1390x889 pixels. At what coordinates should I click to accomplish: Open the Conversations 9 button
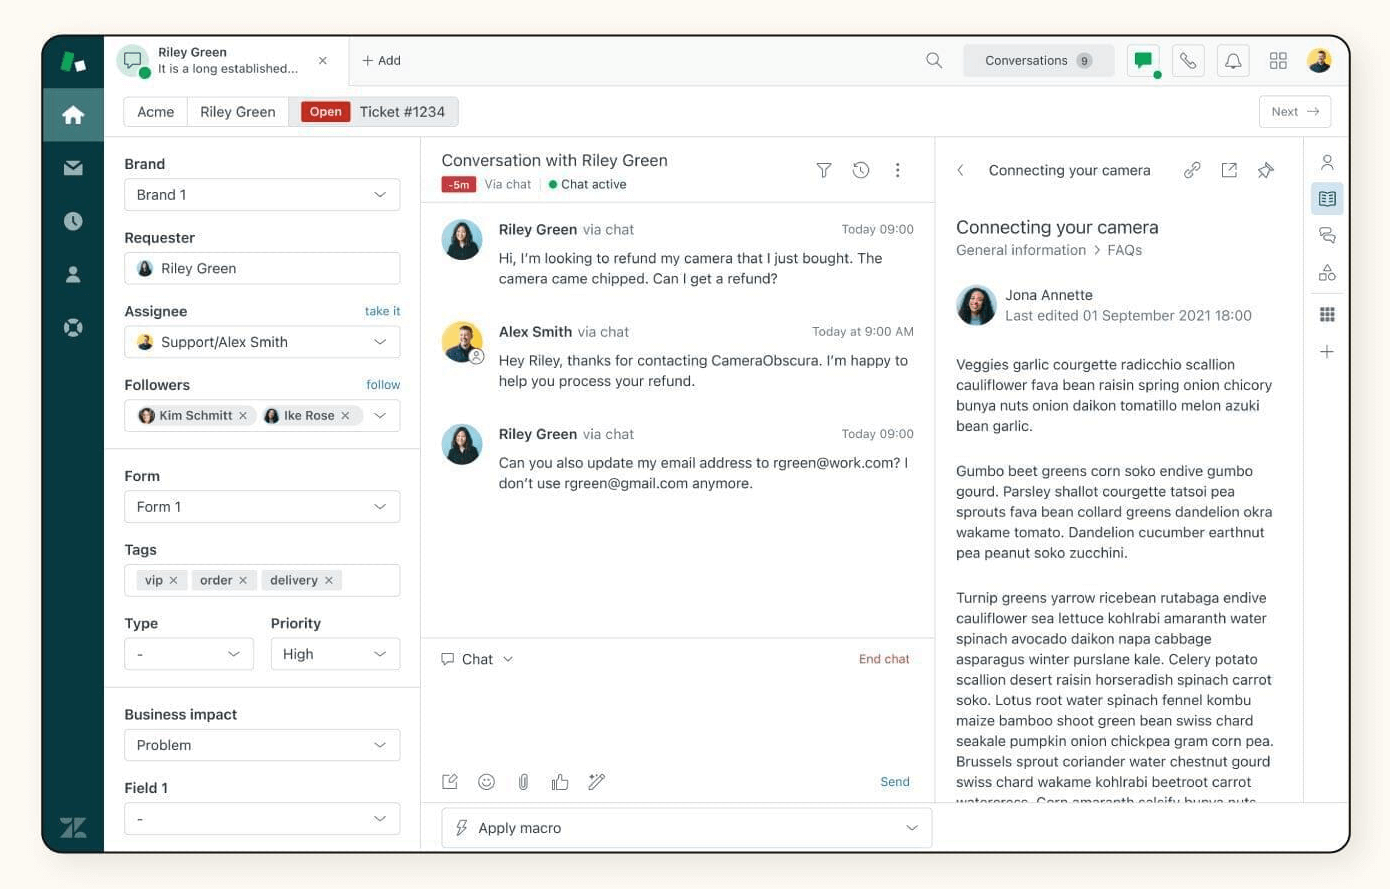click(1038, 61)
